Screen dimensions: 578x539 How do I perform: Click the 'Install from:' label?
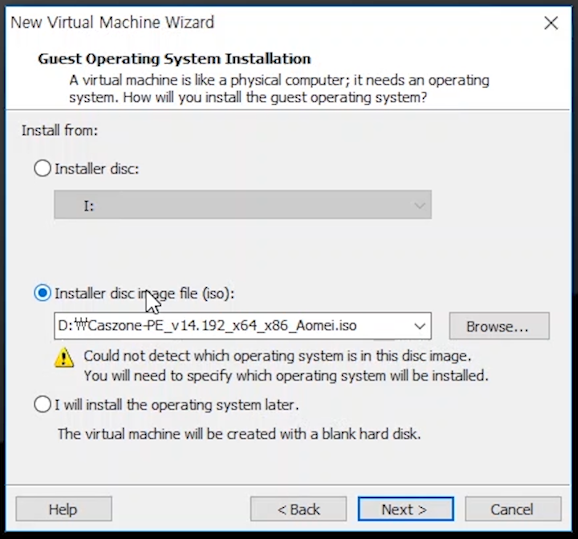60,131
